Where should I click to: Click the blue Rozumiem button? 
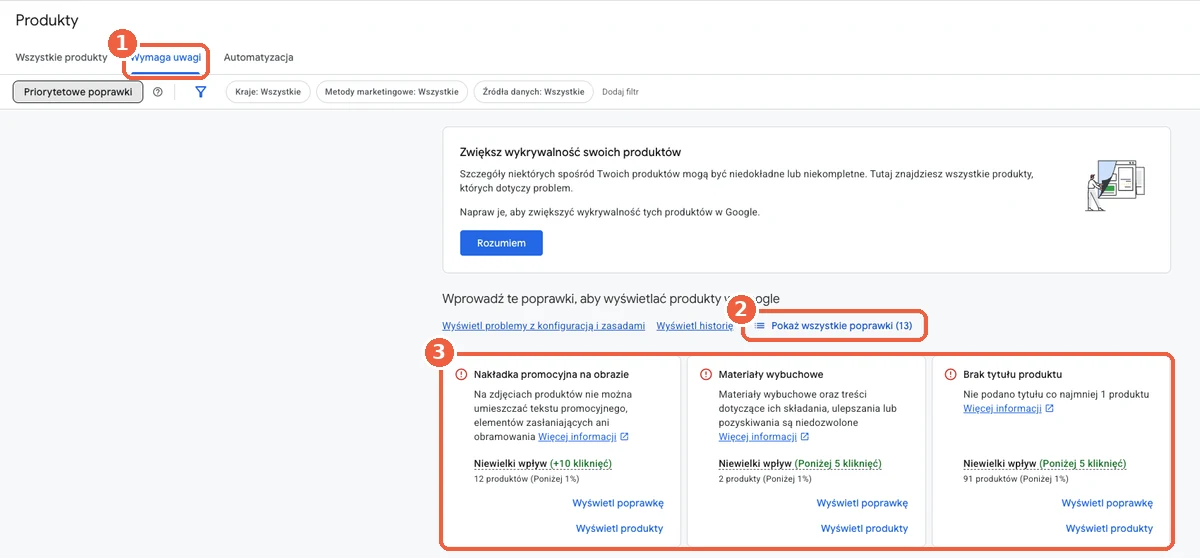click(501, 243)
